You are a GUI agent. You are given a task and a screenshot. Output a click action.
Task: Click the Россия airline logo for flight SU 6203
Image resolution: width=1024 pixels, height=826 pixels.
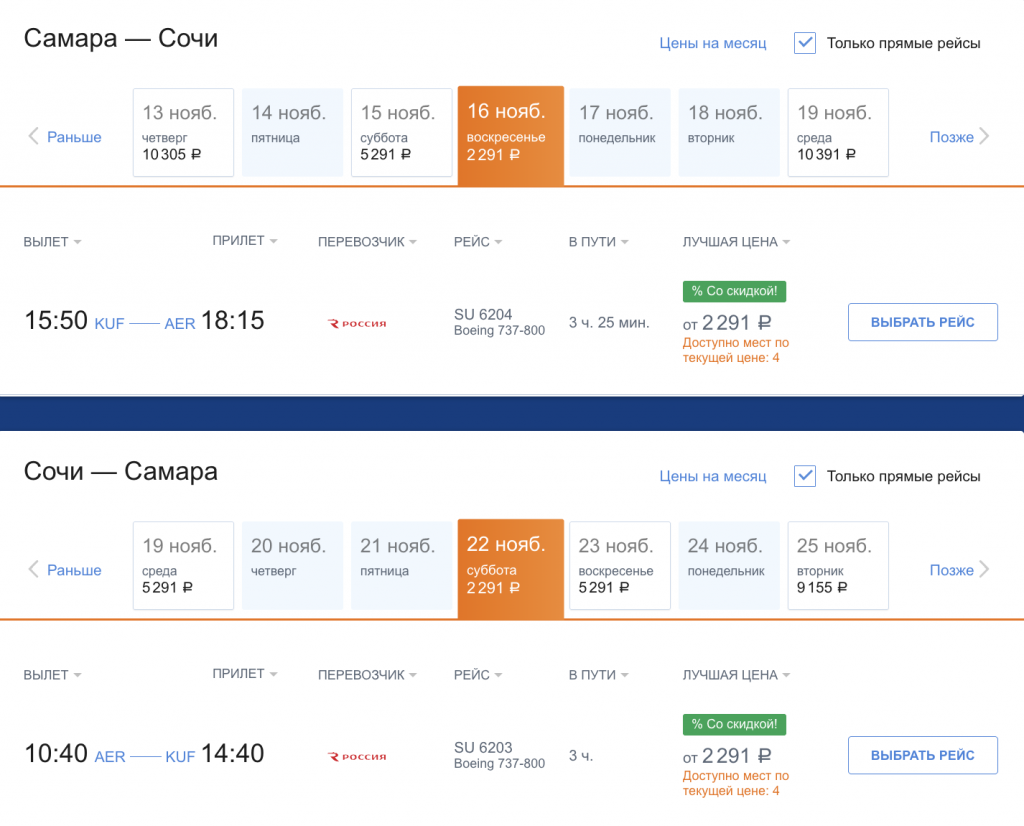[357, 757]
